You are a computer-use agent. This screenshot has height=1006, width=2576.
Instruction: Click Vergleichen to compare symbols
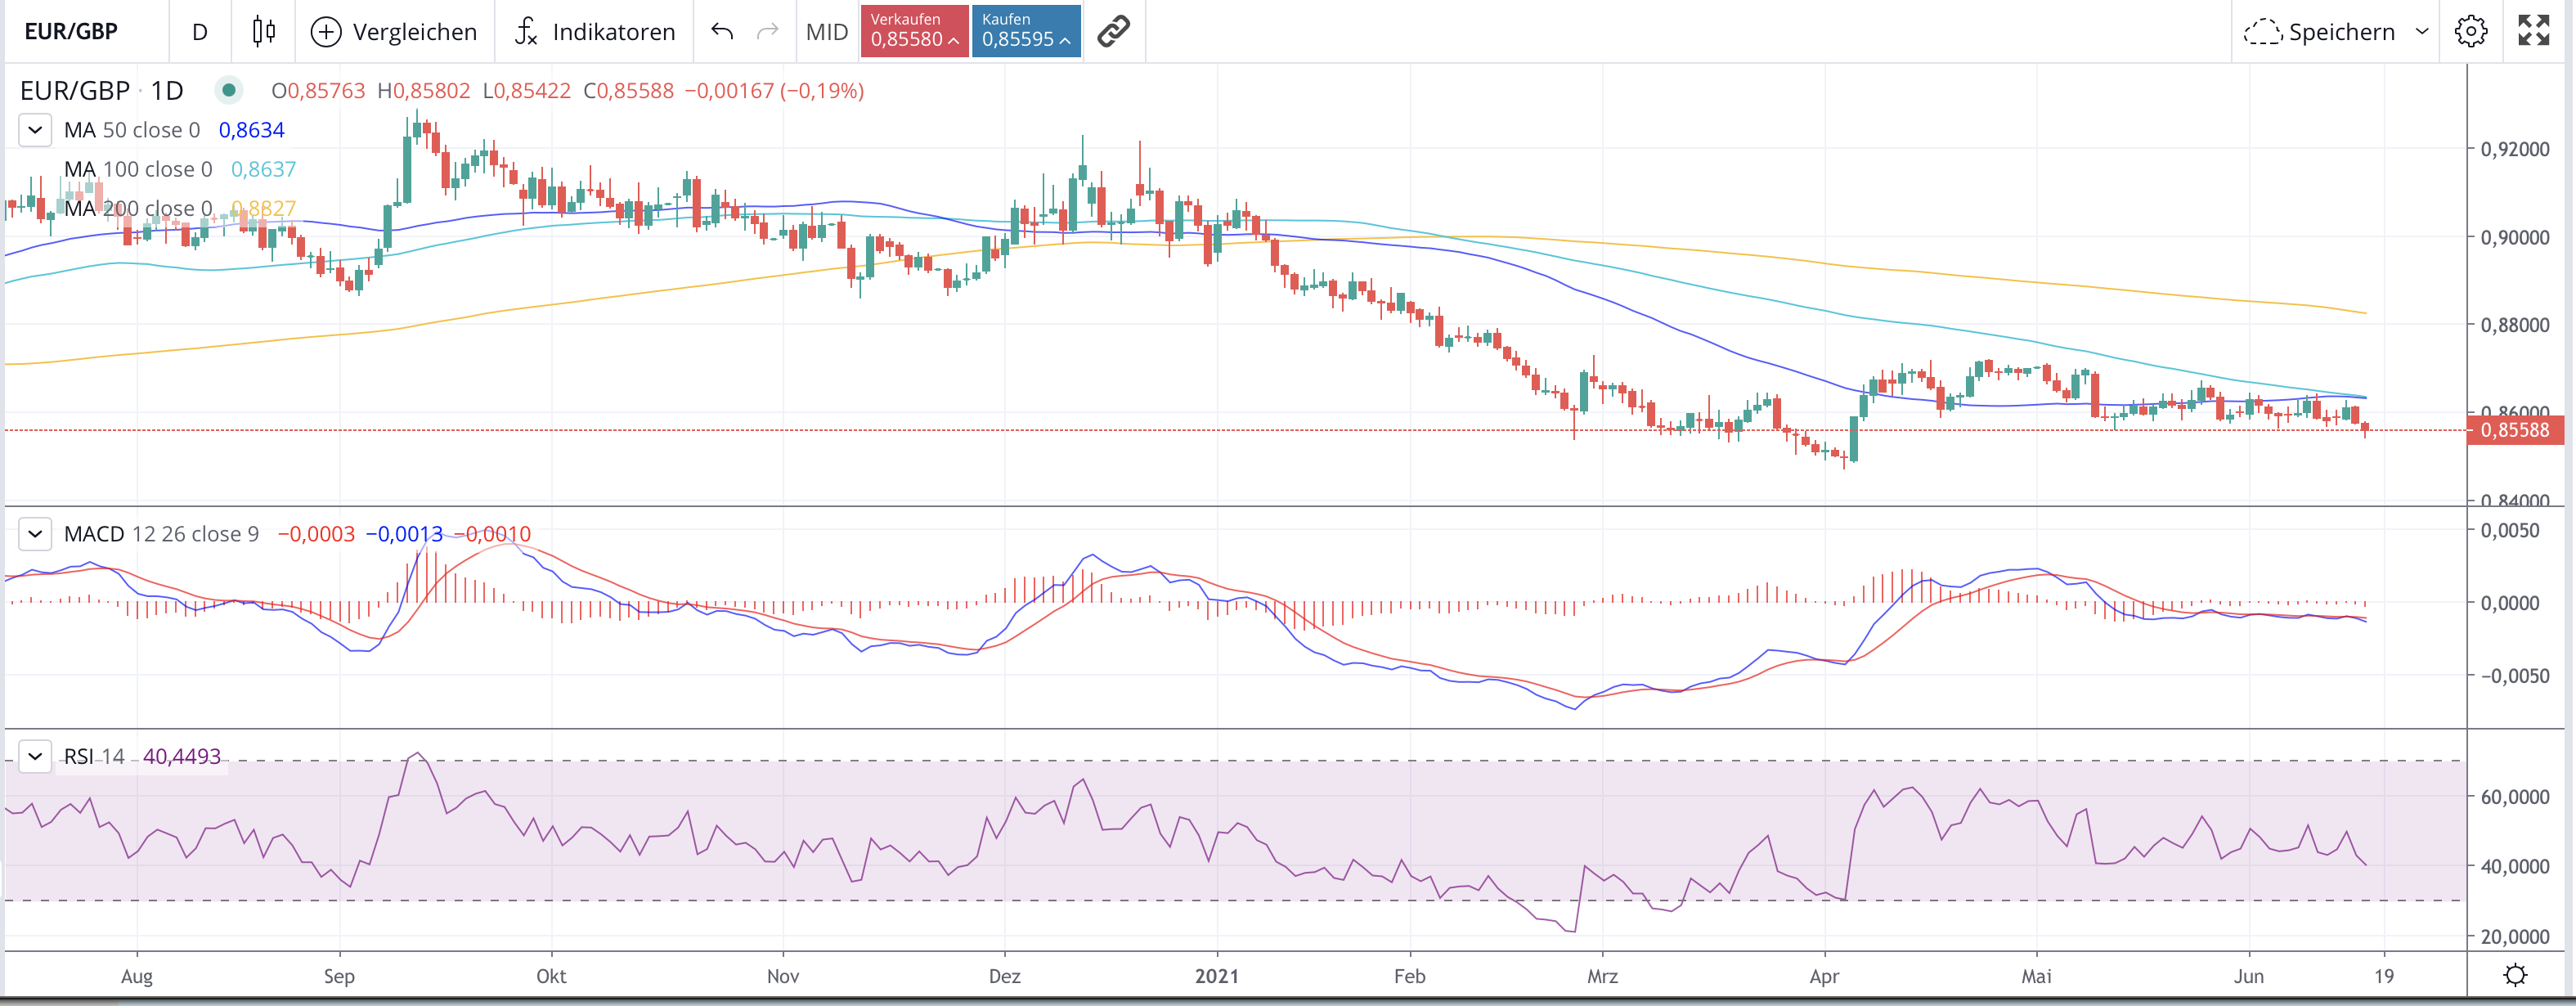tap(394, 31)
